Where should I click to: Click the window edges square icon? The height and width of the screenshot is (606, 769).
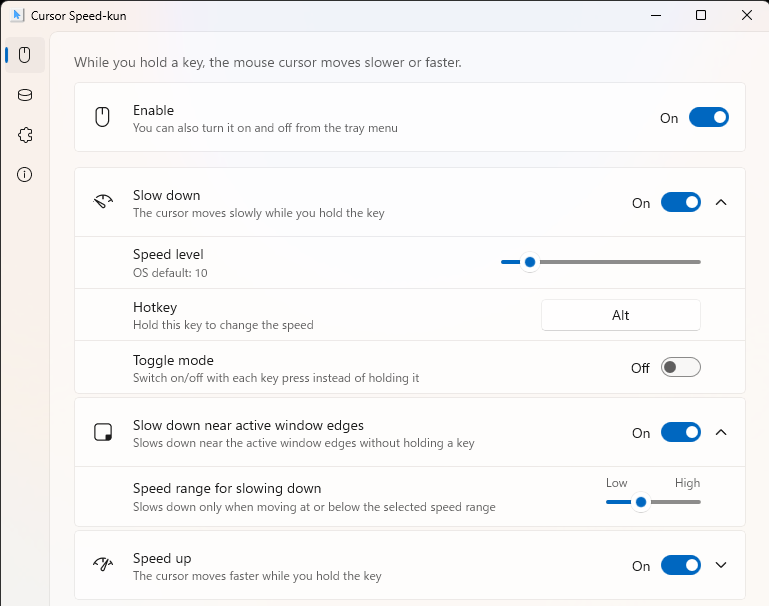103,432
